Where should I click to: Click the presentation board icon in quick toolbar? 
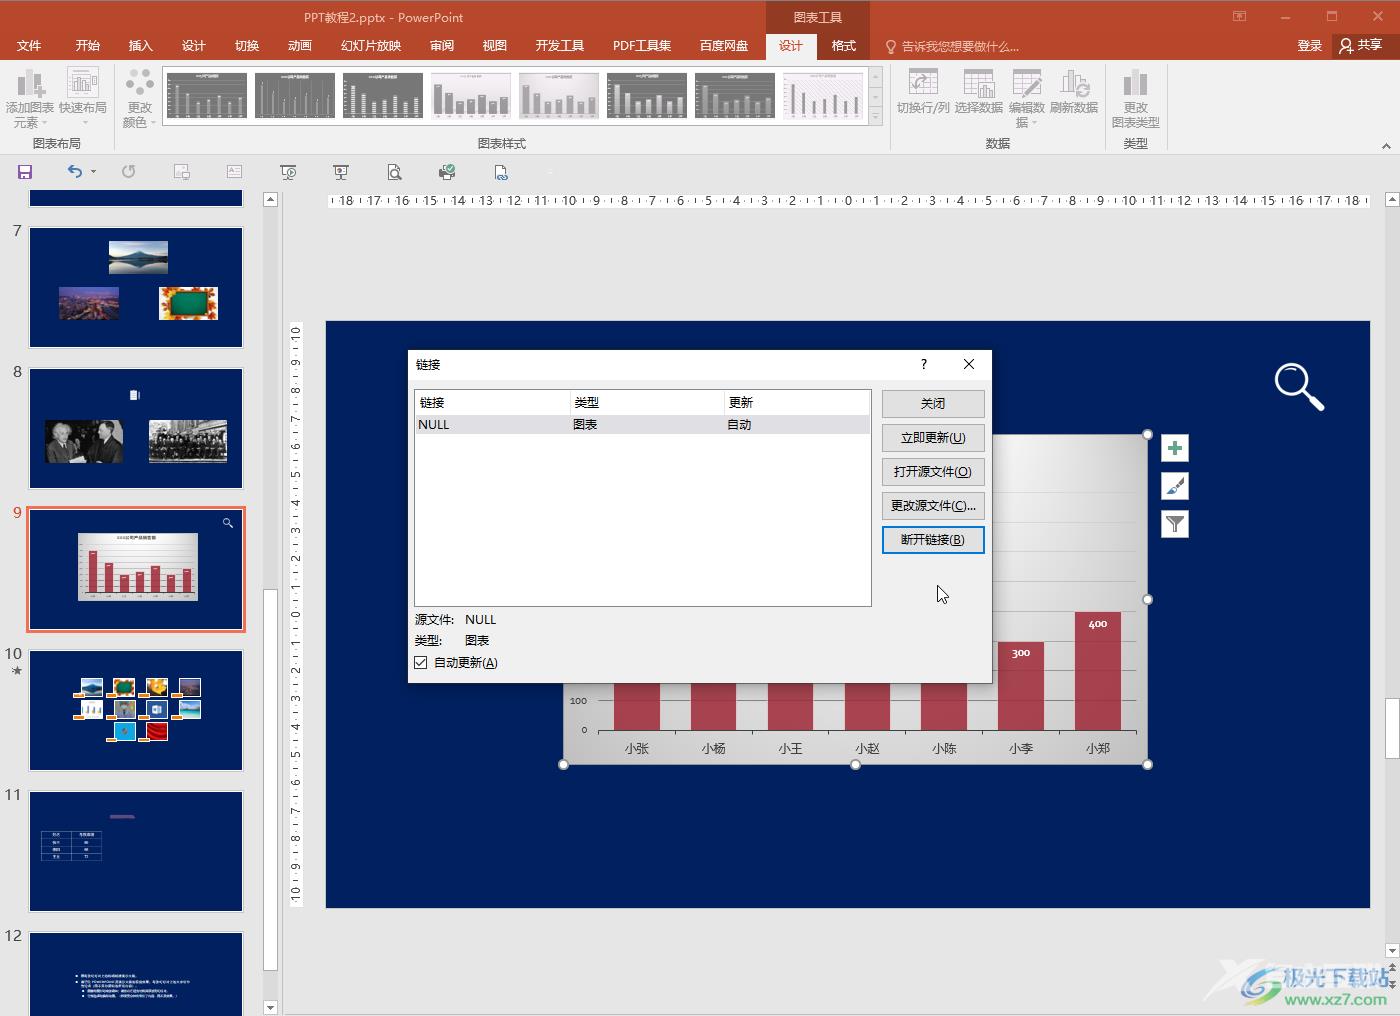(341, 172)
